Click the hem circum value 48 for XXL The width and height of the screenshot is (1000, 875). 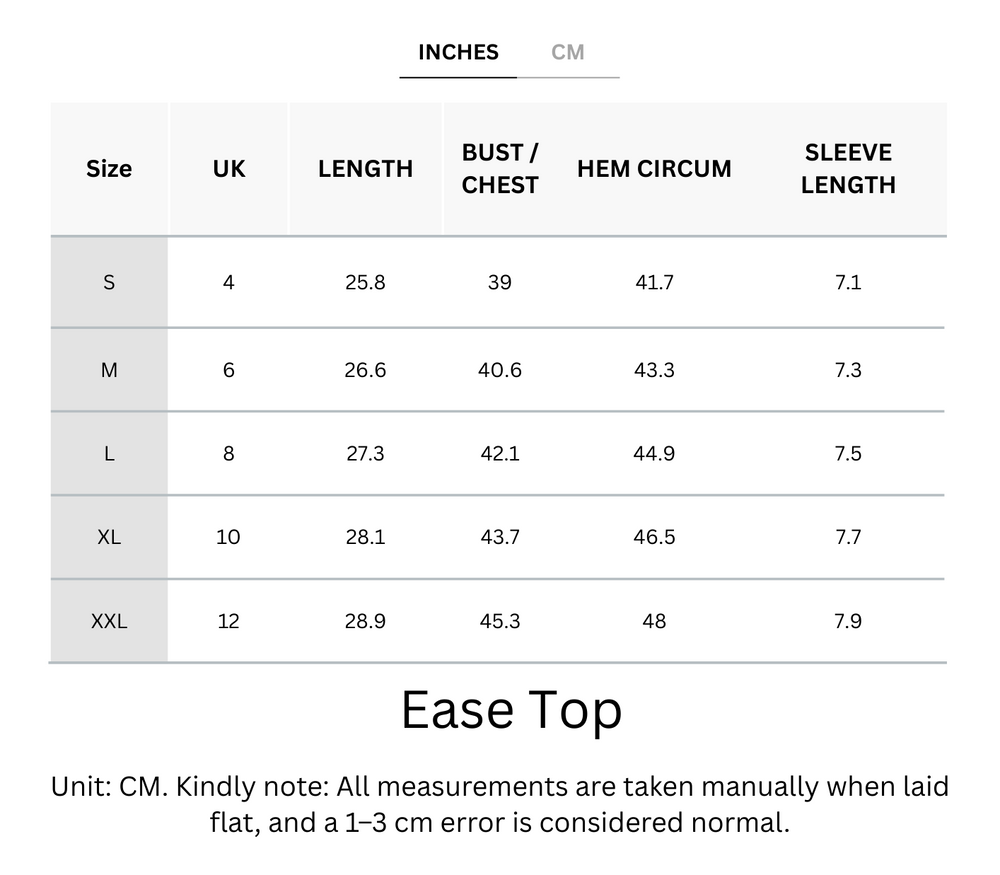654,621
